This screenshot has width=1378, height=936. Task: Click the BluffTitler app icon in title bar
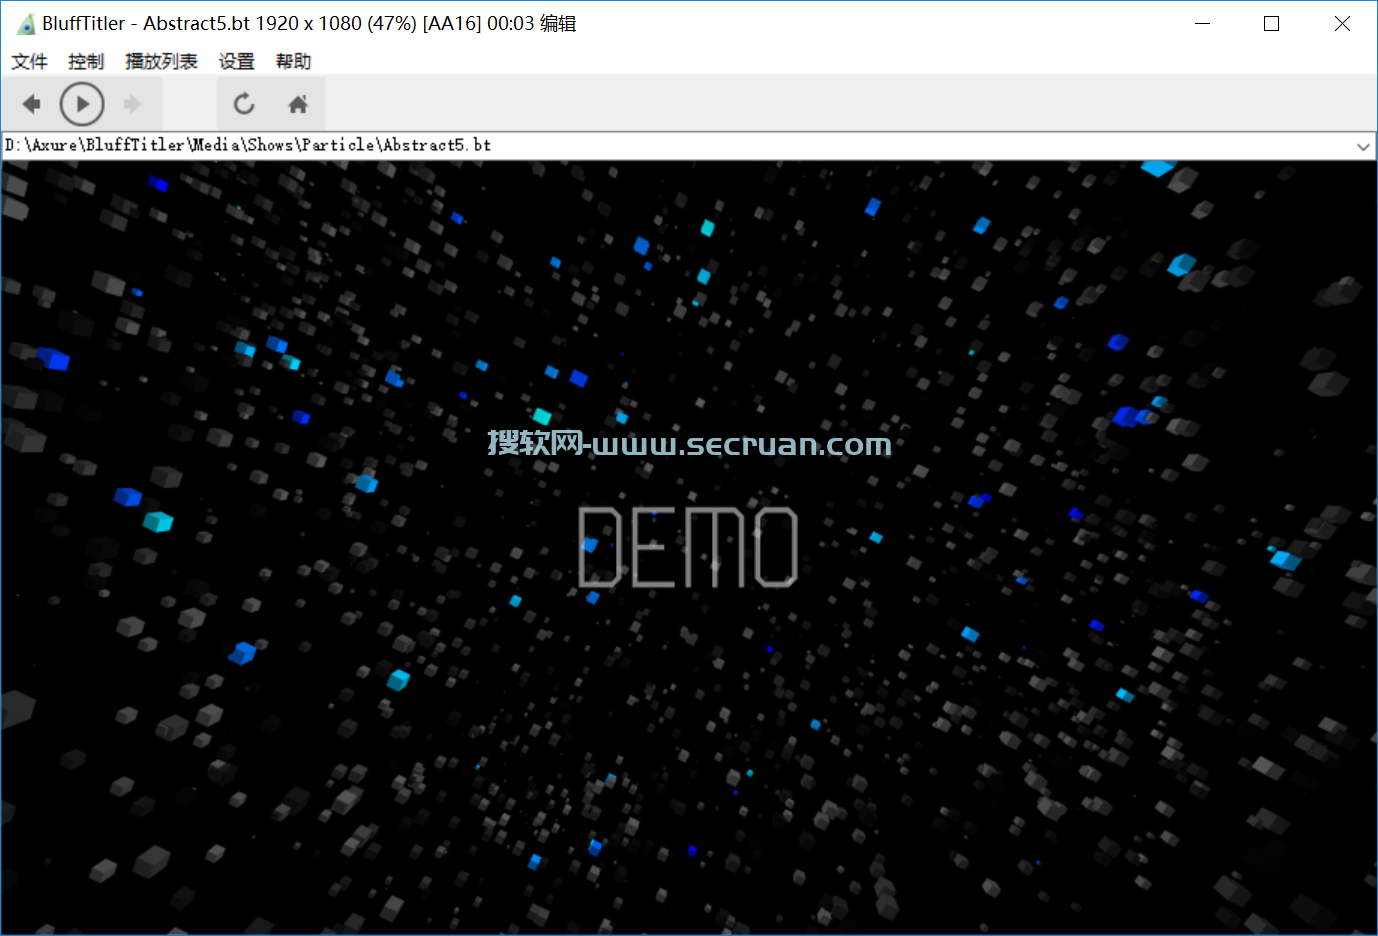click(x=26, y=24)
